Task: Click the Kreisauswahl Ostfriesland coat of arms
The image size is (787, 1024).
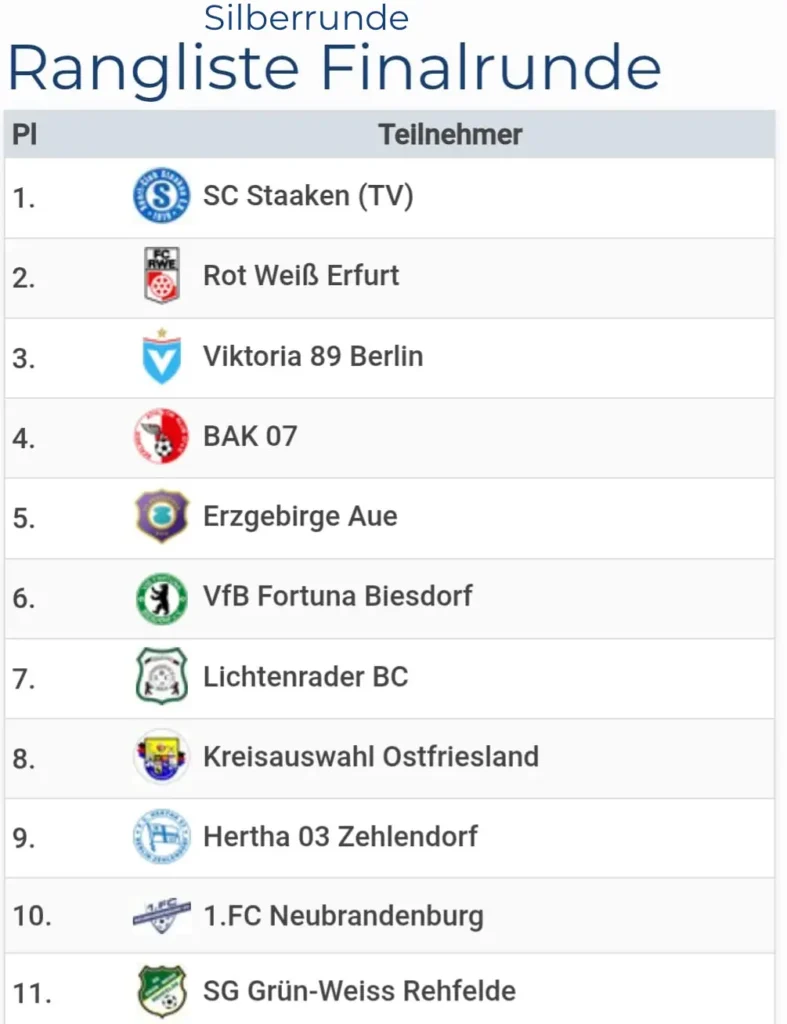Action: click(x=161, y=757)
